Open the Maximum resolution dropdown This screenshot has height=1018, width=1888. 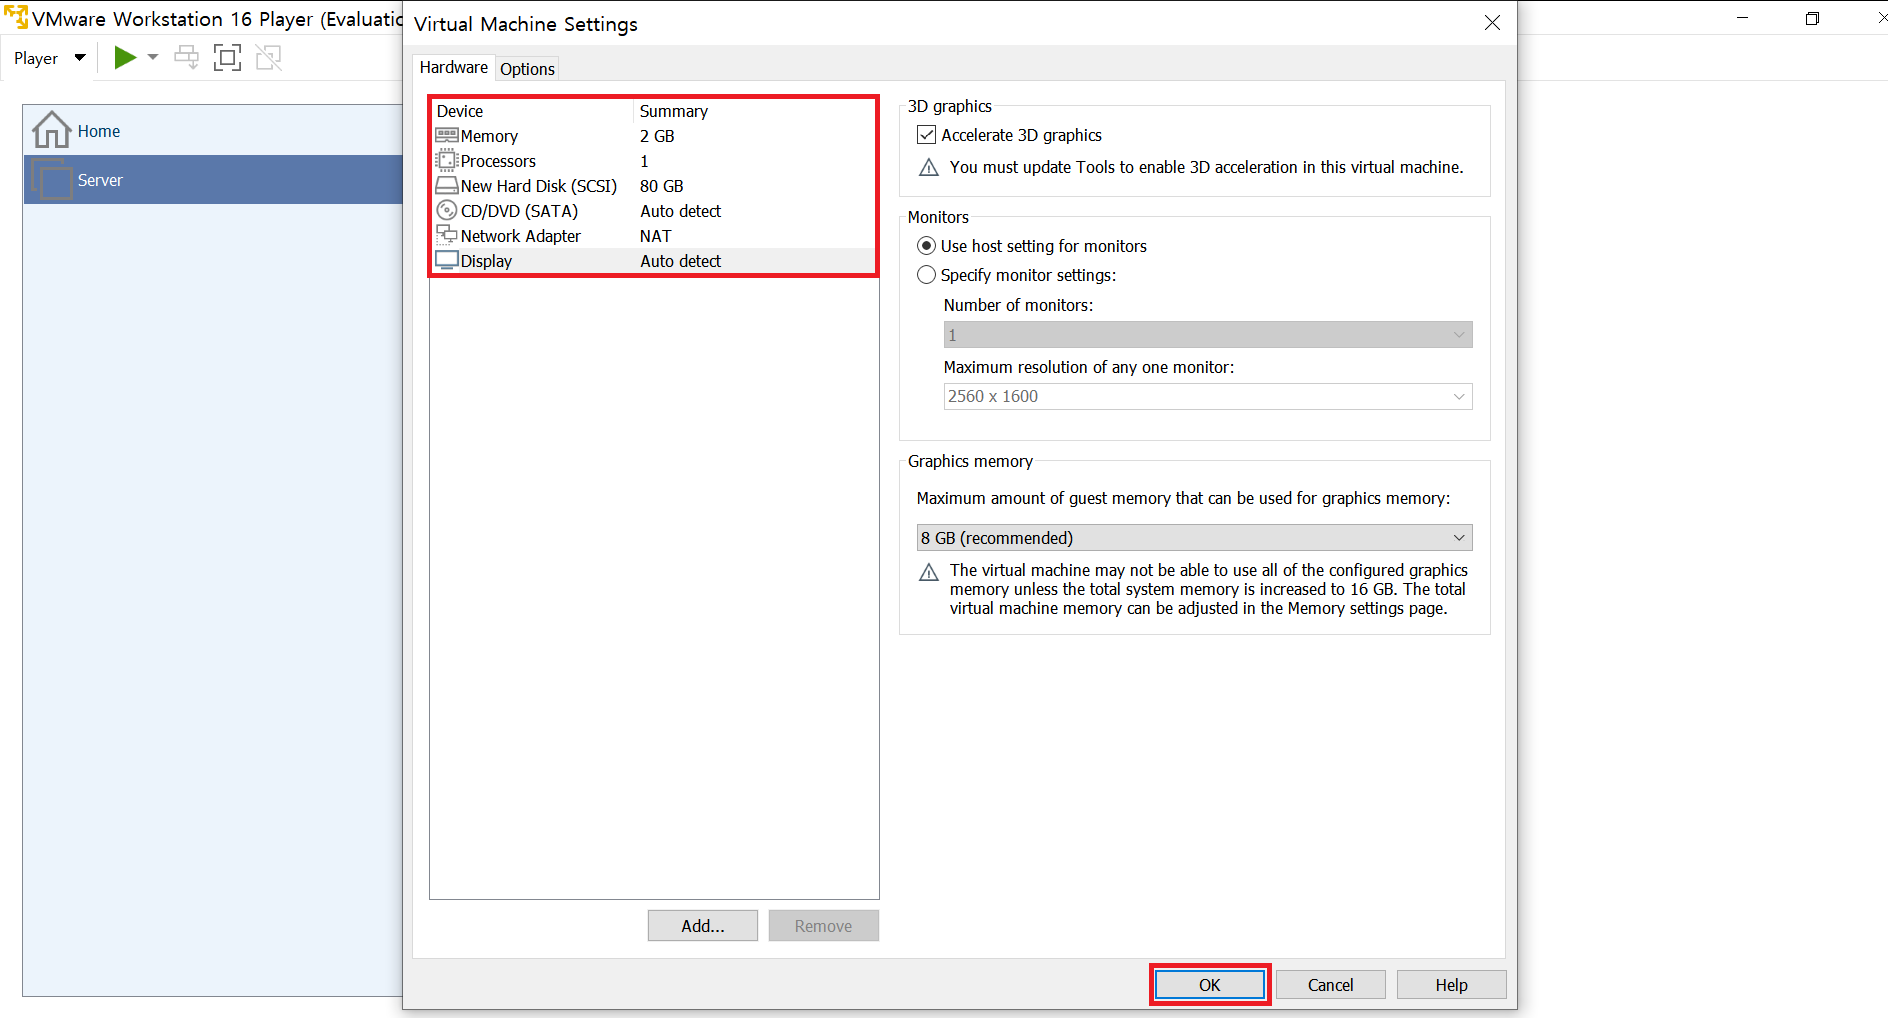point(1208,397)
